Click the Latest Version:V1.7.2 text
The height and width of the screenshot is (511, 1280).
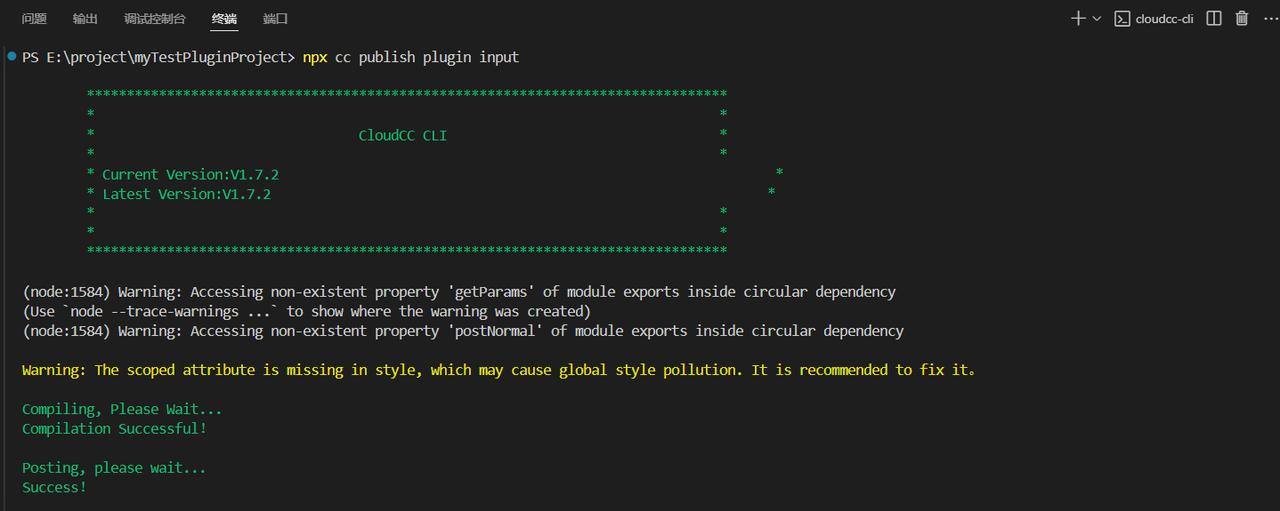(x=186, y=194)
